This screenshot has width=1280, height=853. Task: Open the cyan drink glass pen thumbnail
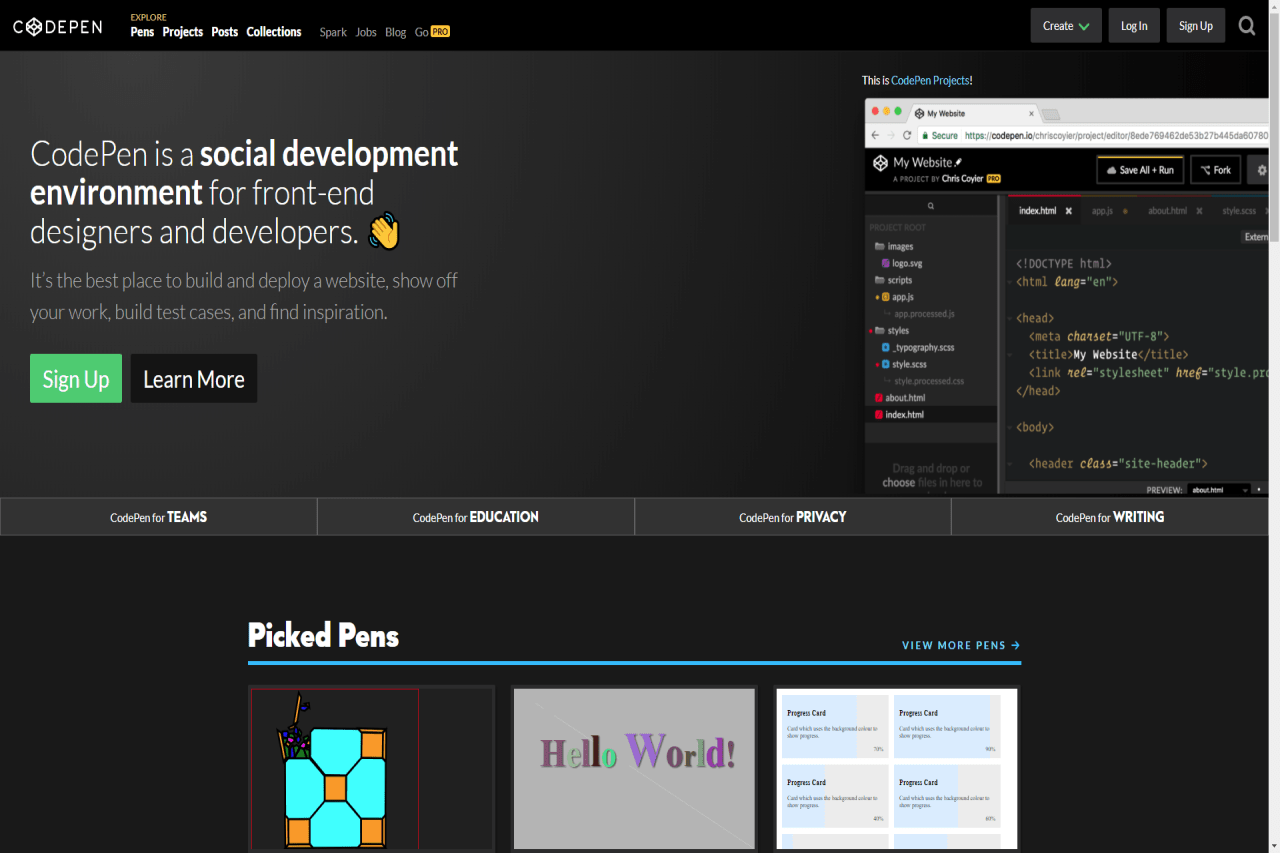click(371, 768)
